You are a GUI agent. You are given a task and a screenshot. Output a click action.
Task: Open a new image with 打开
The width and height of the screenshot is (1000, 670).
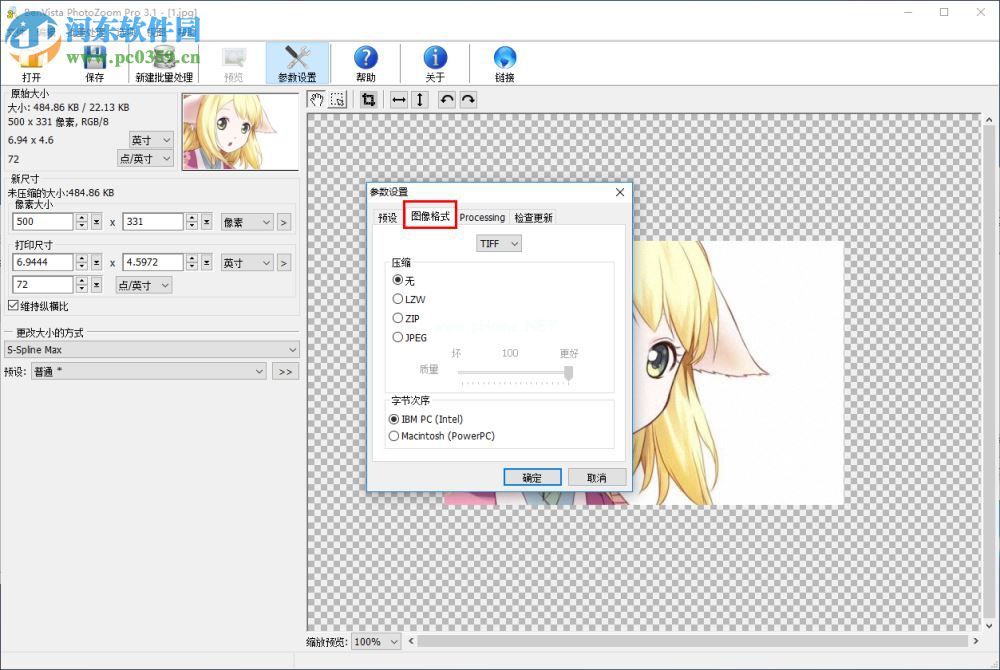(x=30, y=60)
